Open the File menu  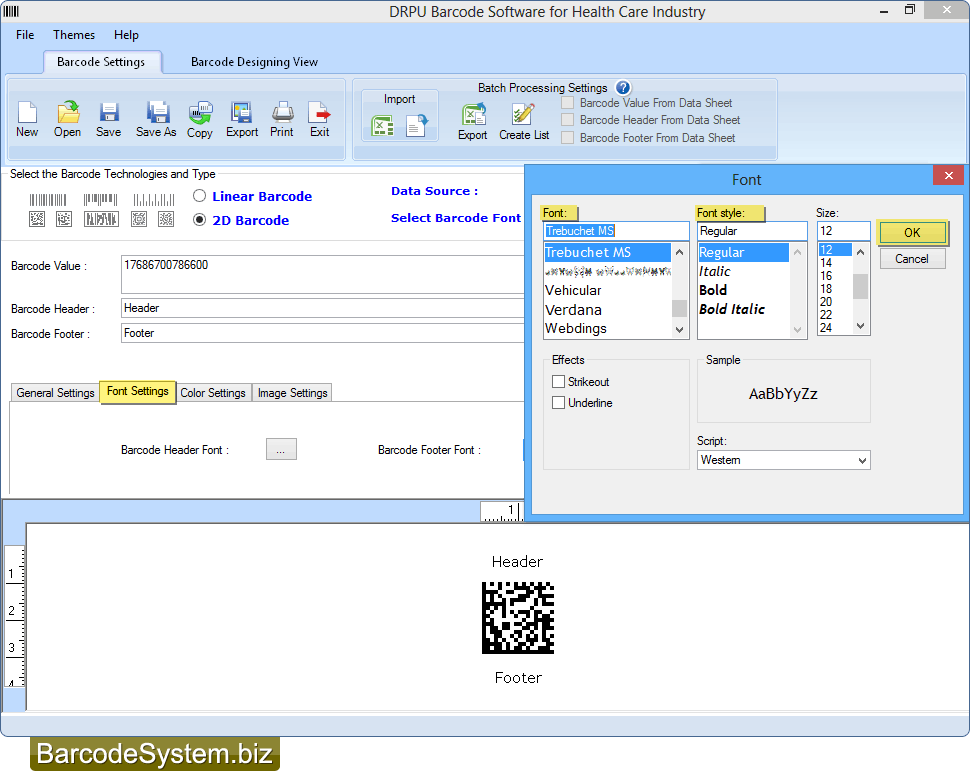25,35
